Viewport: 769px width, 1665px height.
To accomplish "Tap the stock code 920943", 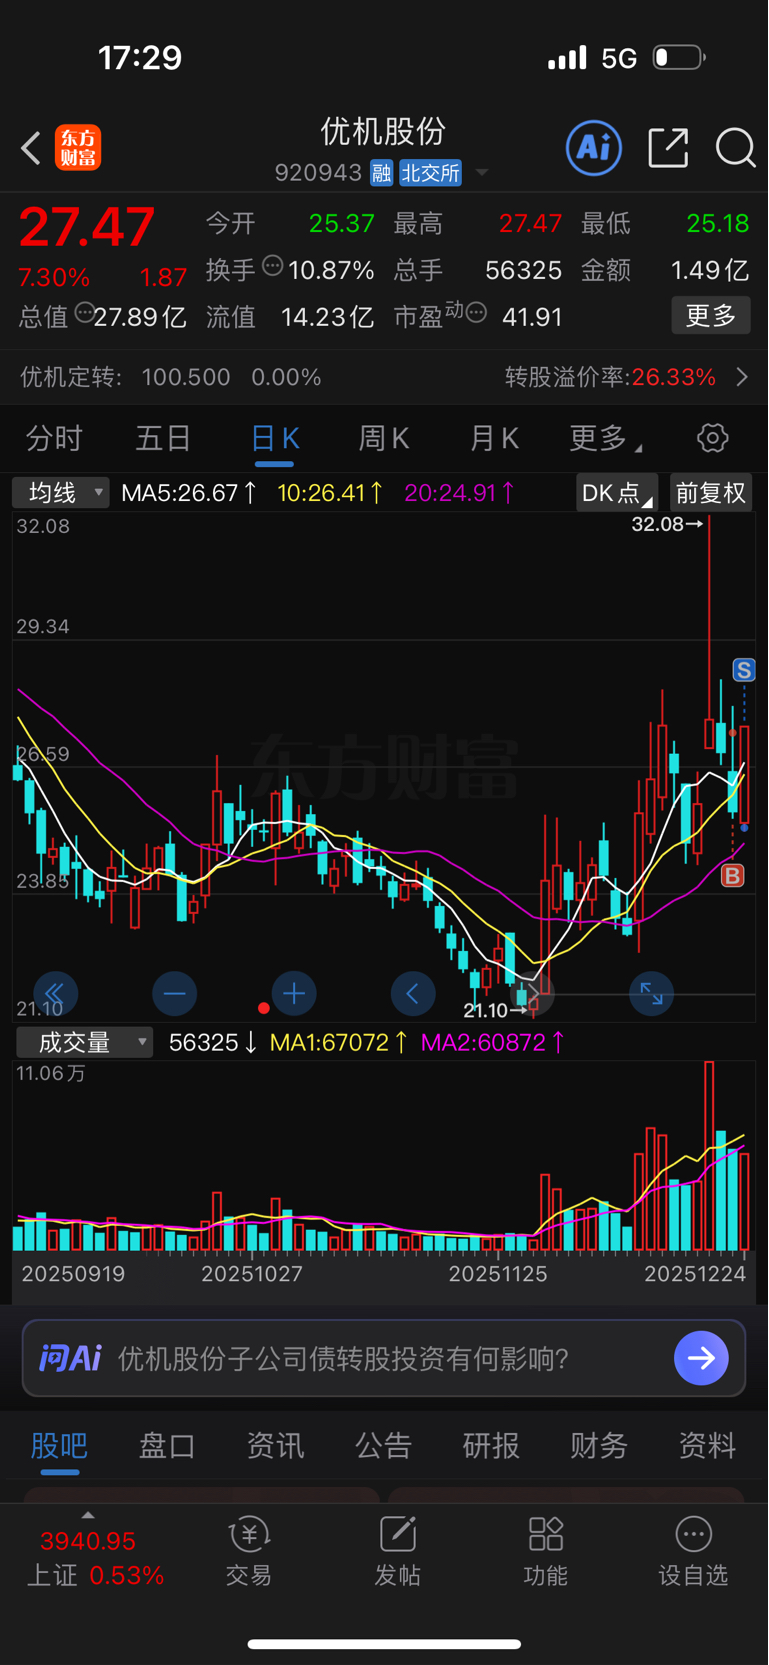I will pos(318,173).
